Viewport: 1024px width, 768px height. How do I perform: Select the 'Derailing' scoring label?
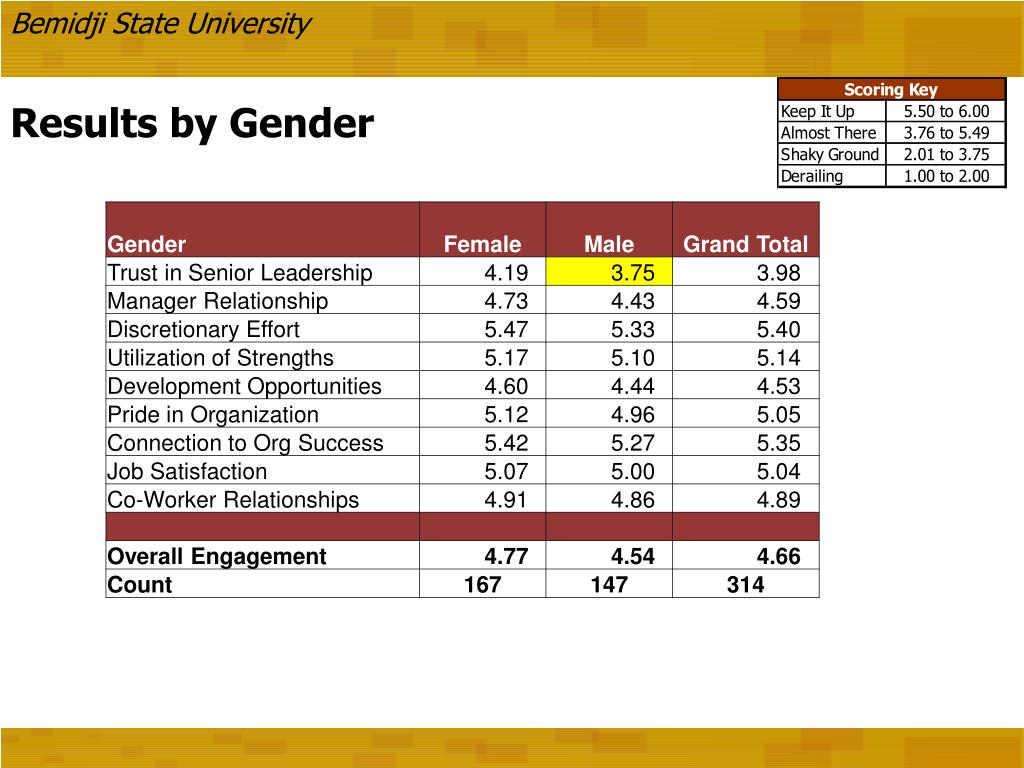tap(812, 176)
